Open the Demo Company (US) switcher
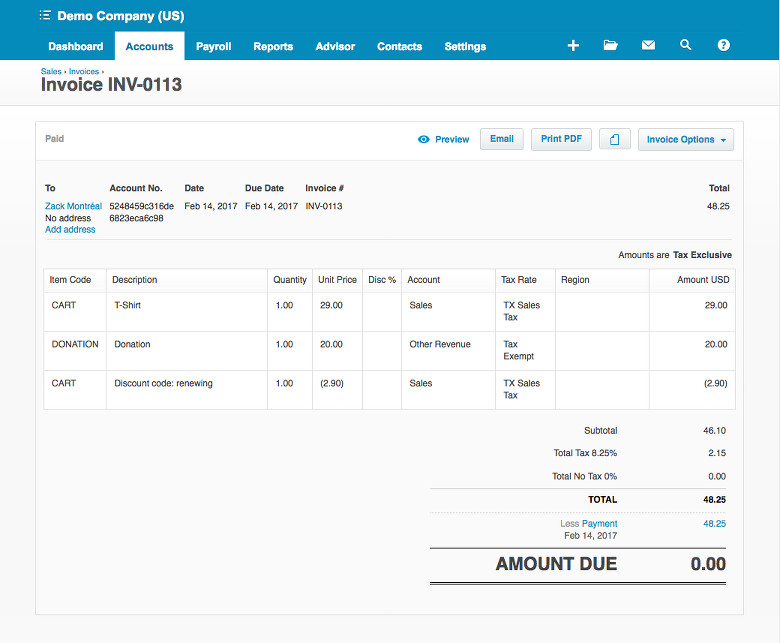780x643 pixels. coord(120,16)
